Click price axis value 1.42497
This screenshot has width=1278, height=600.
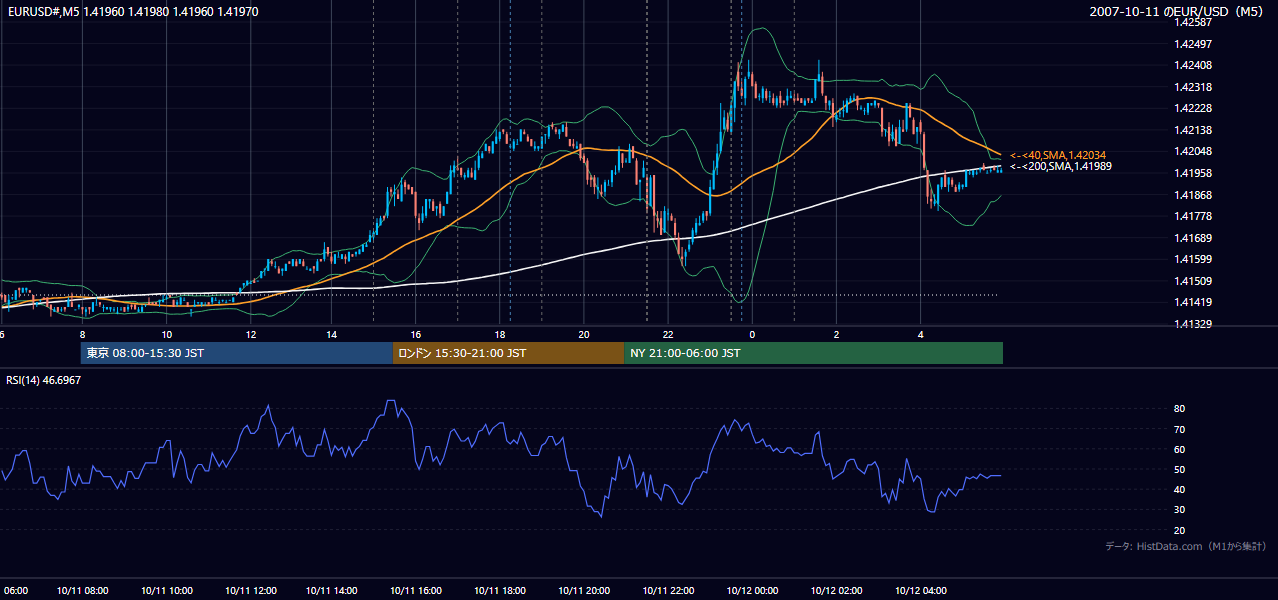pos(1193,44)
